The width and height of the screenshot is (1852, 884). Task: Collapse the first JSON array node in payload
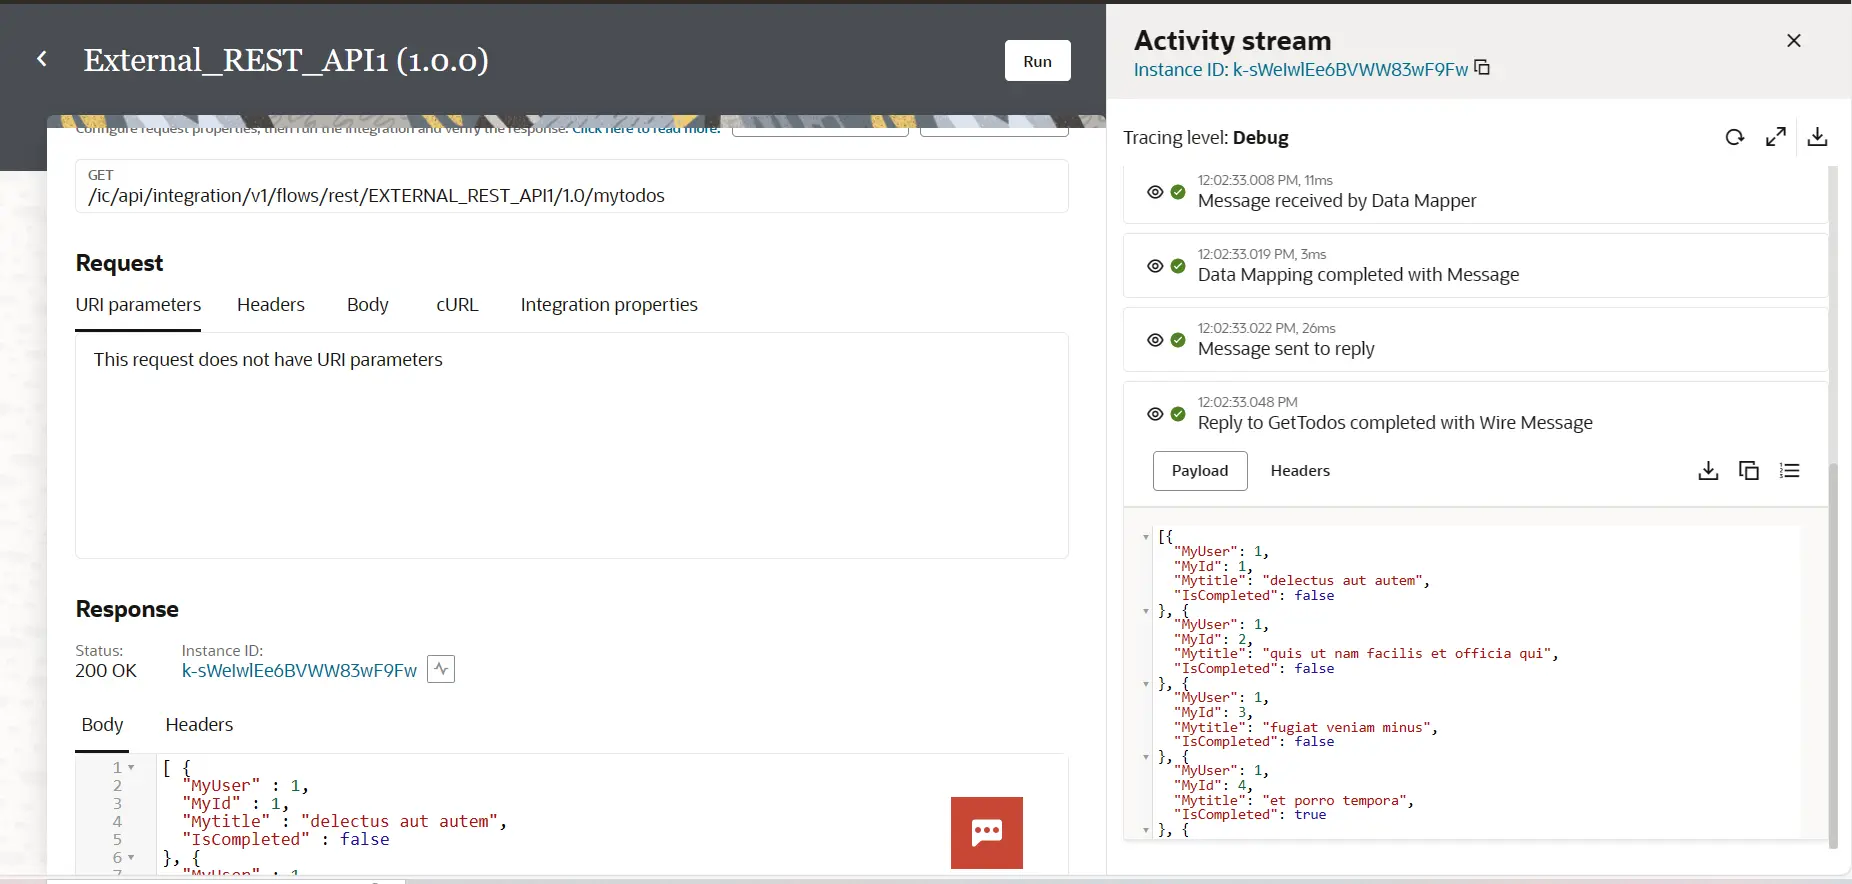click(x=1146, y=537)
